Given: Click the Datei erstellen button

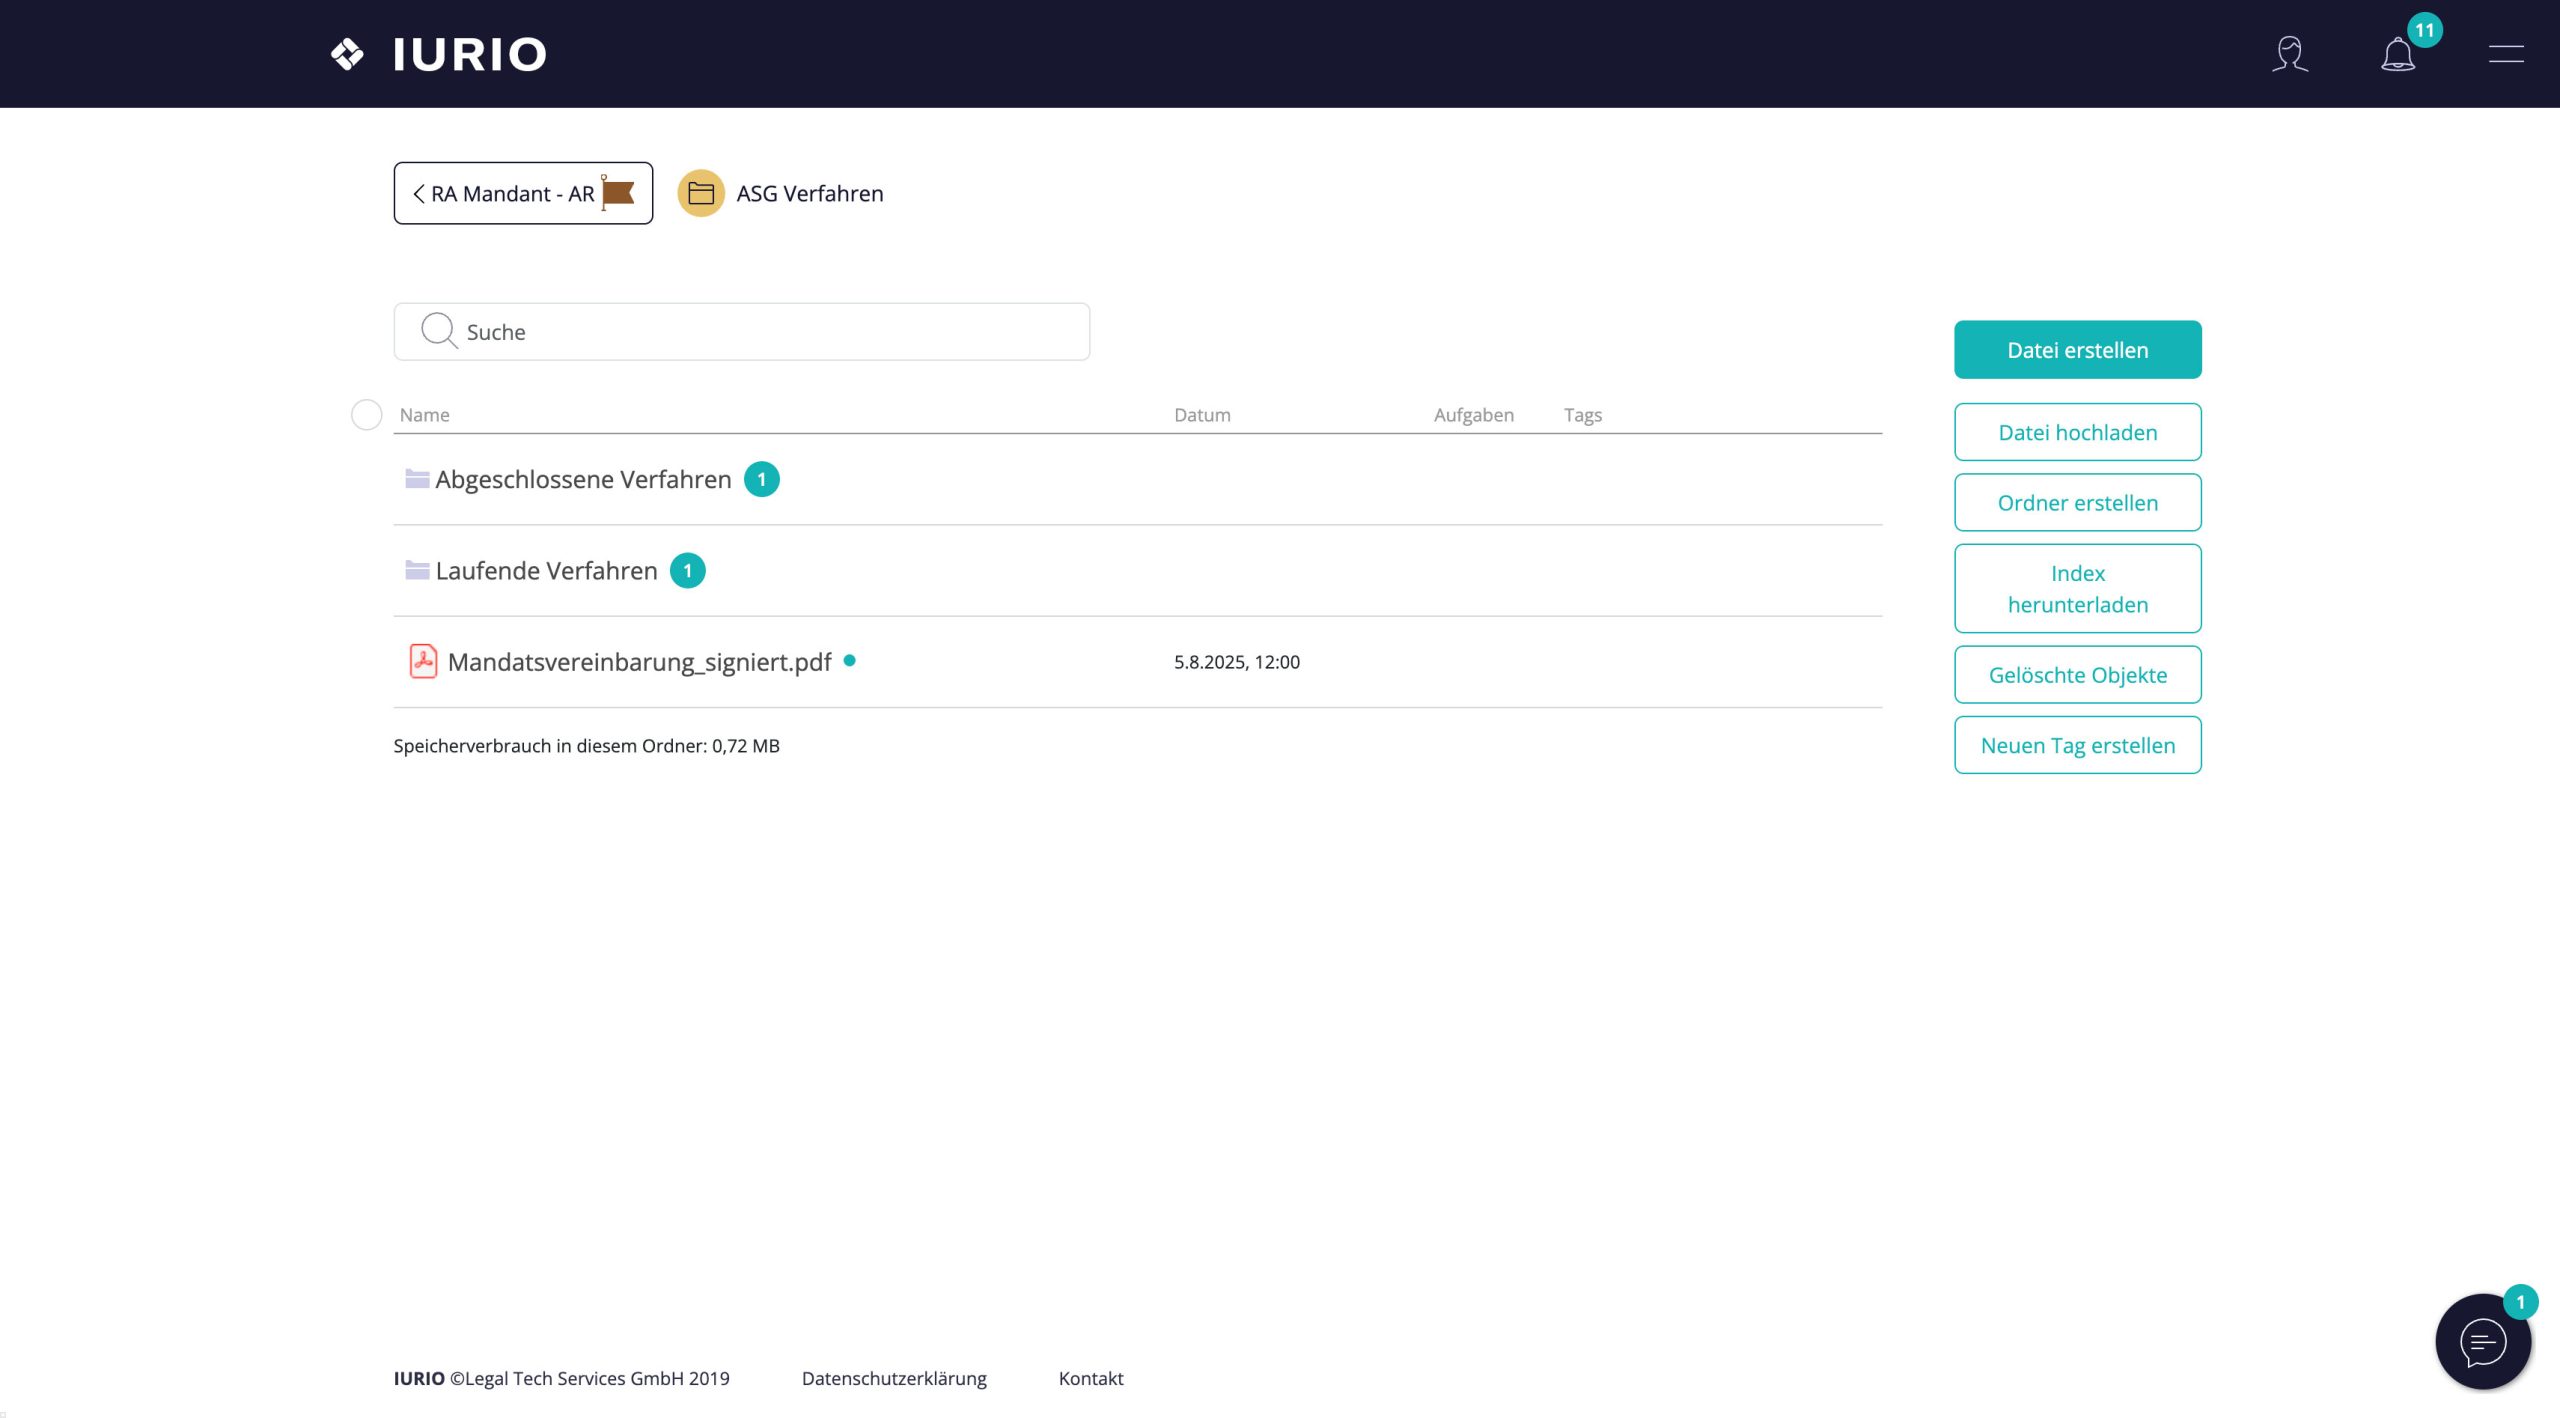Looking at the screenshot, I should (2077, 350).
